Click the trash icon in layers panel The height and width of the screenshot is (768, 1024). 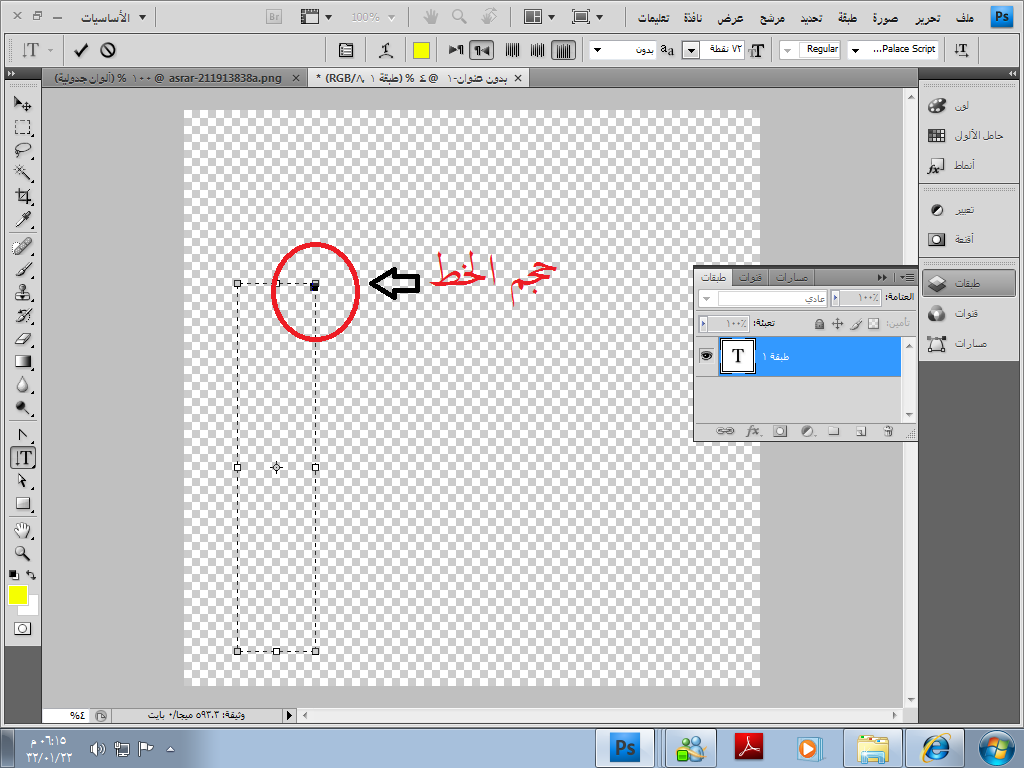[887, 431]
